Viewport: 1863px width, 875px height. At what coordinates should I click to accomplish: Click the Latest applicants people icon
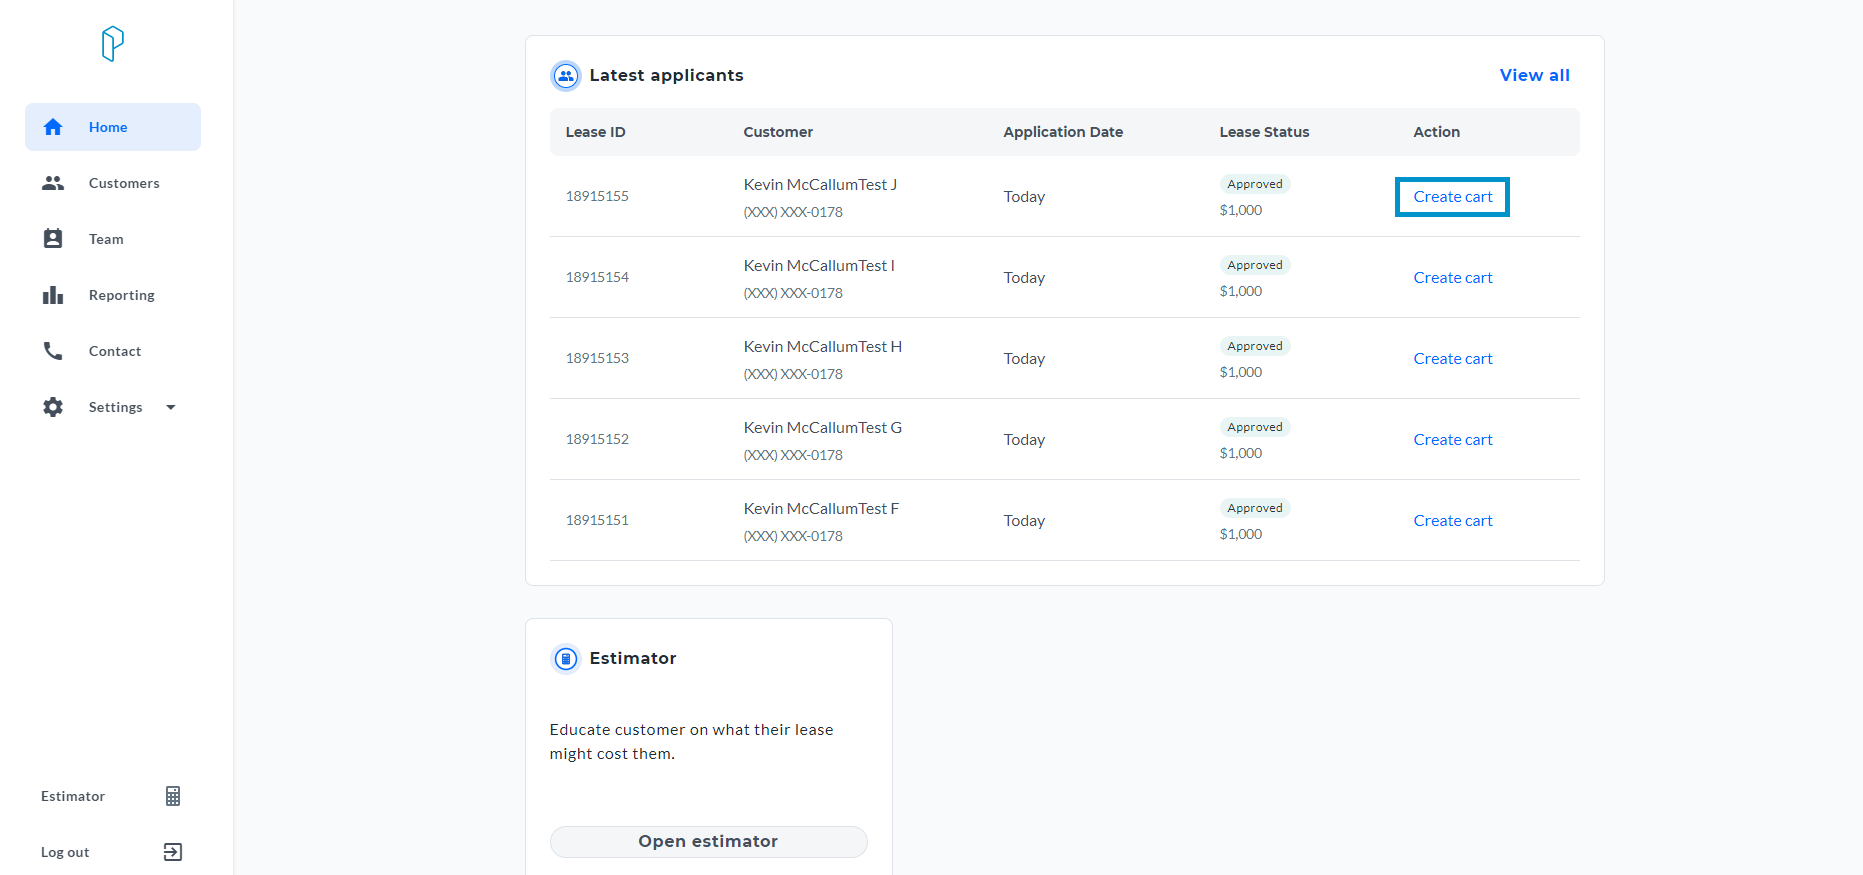click(x=566, y=75)
